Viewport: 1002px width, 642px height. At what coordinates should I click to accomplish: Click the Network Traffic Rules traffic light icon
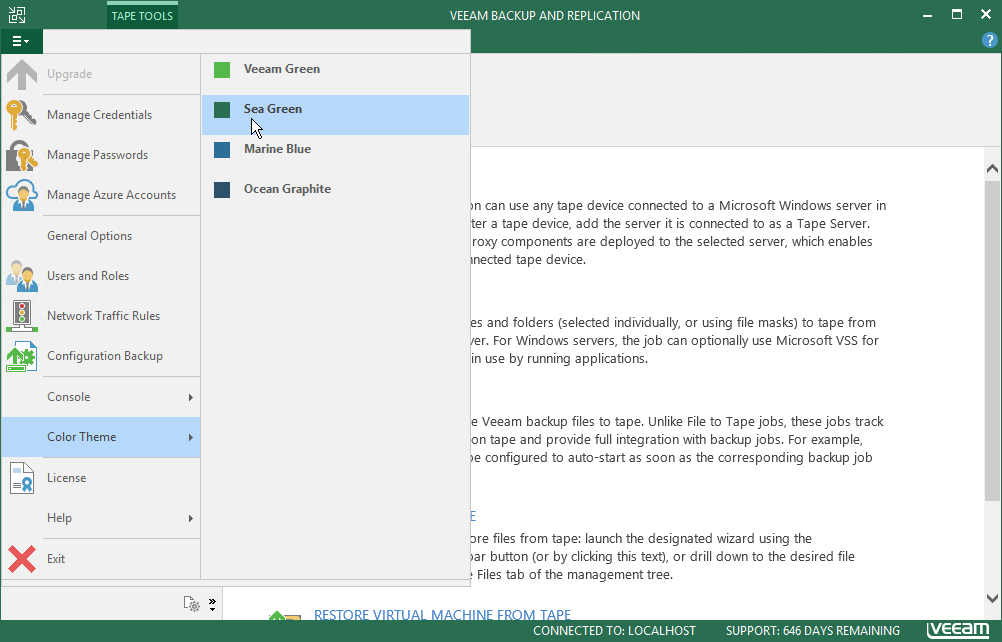(x=21, y=316)
